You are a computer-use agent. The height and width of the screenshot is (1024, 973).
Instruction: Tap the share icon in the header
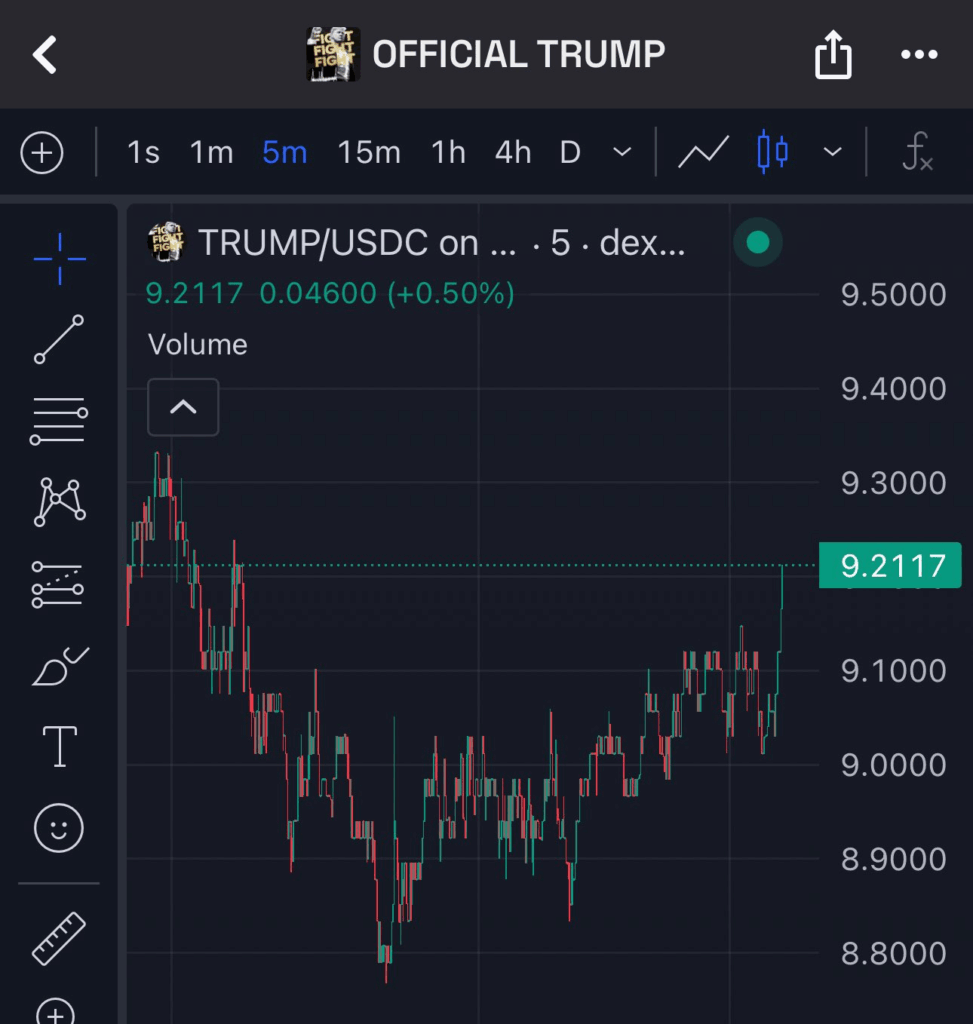pos(833,55)
